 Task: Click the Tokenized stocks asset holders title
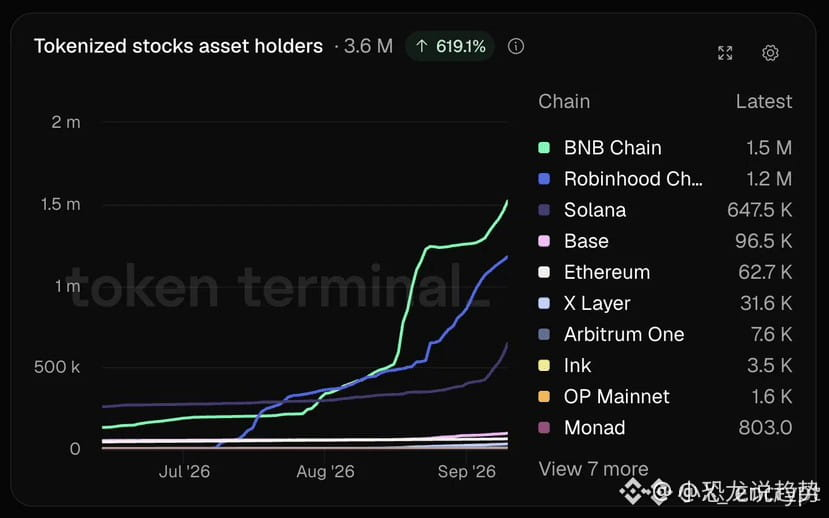pos(178,47)
